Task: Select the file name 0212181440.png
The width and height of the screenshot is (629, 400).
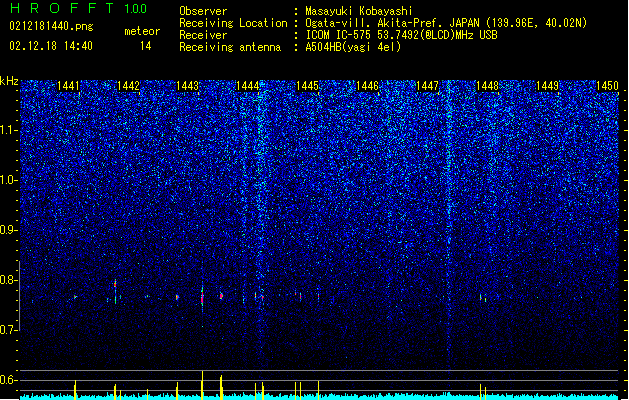Action: coord(51,26)
